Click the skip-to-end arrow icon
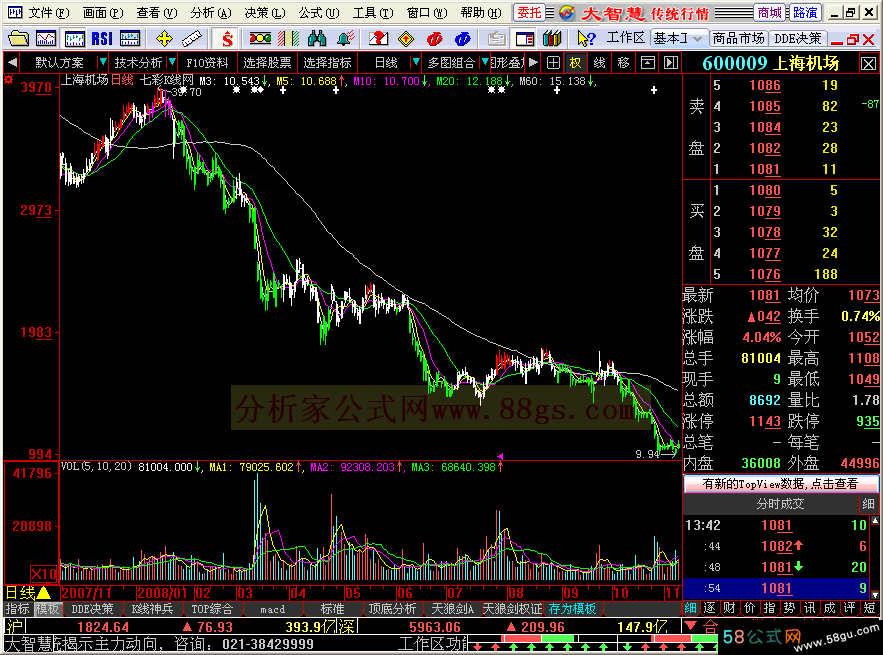Image resolution: width=883 pixels, height=655 pixels. 670,63
